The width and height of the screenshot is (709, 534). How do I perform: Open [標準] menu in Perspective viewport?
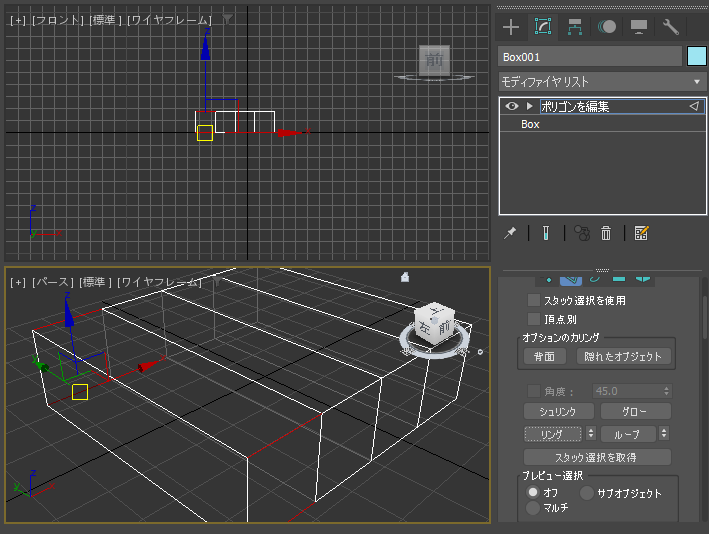(95, 282)
